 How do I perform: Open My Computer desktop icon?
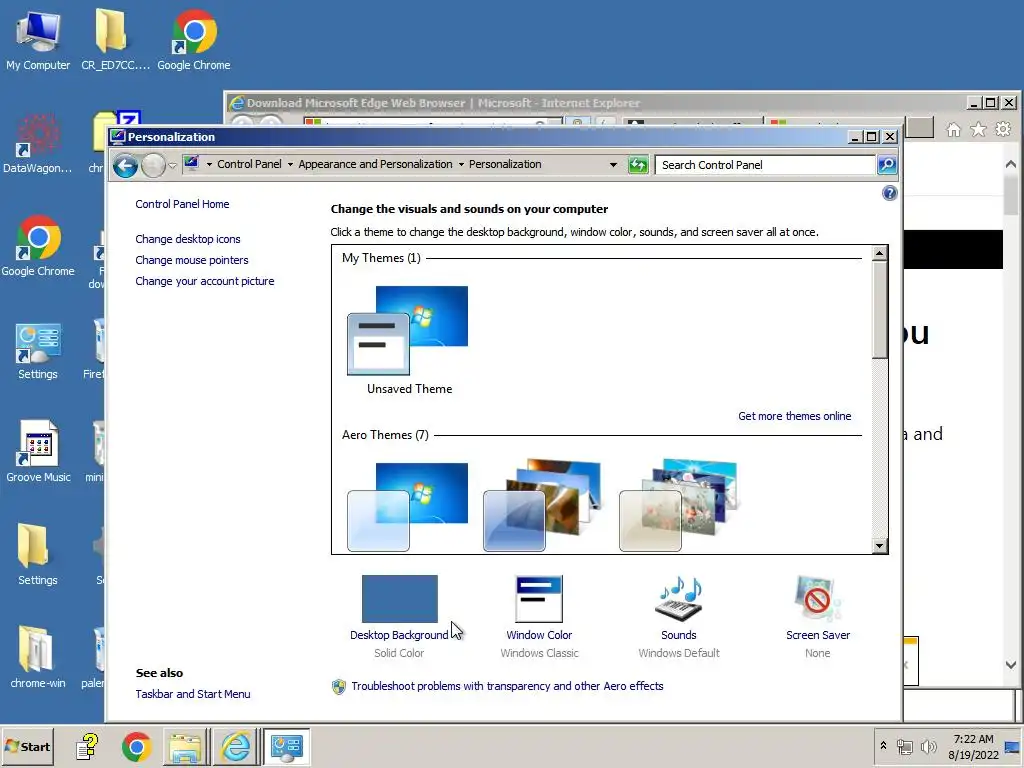point(38,40)
